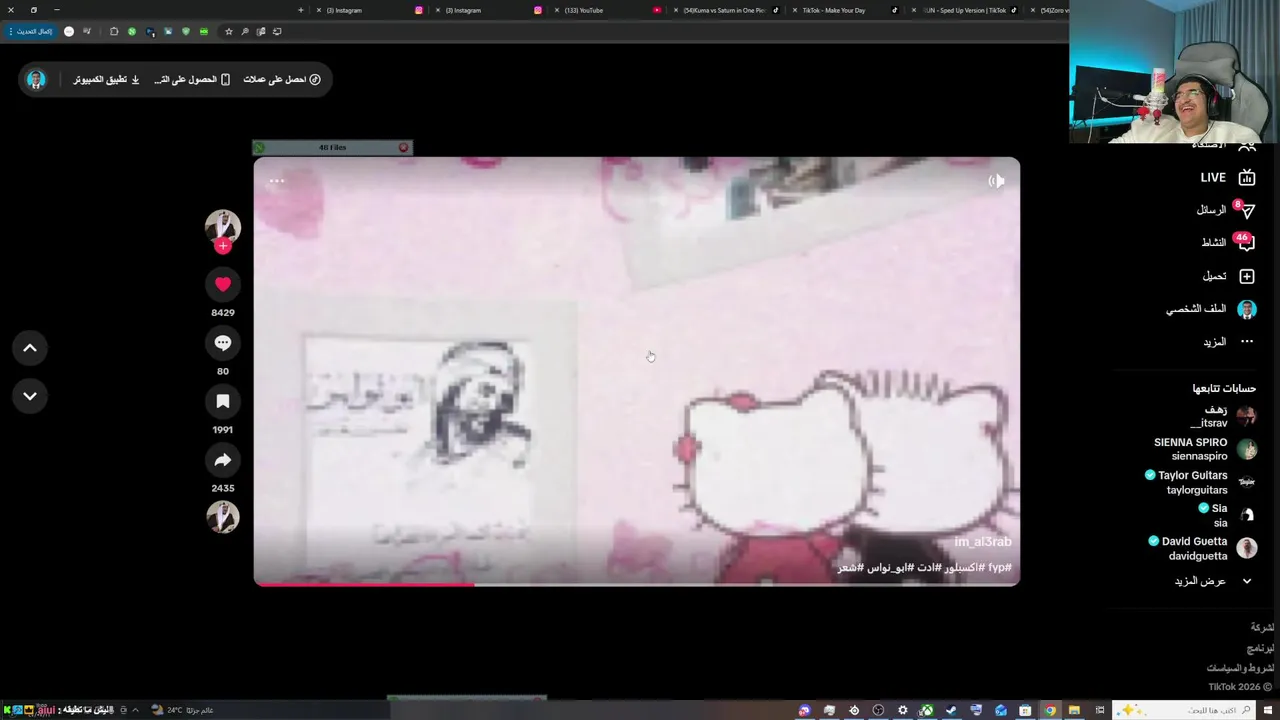Screen dimensions: 1280x720
Task: Bookmark this page with the star icon
Action: tap(229, 31)
